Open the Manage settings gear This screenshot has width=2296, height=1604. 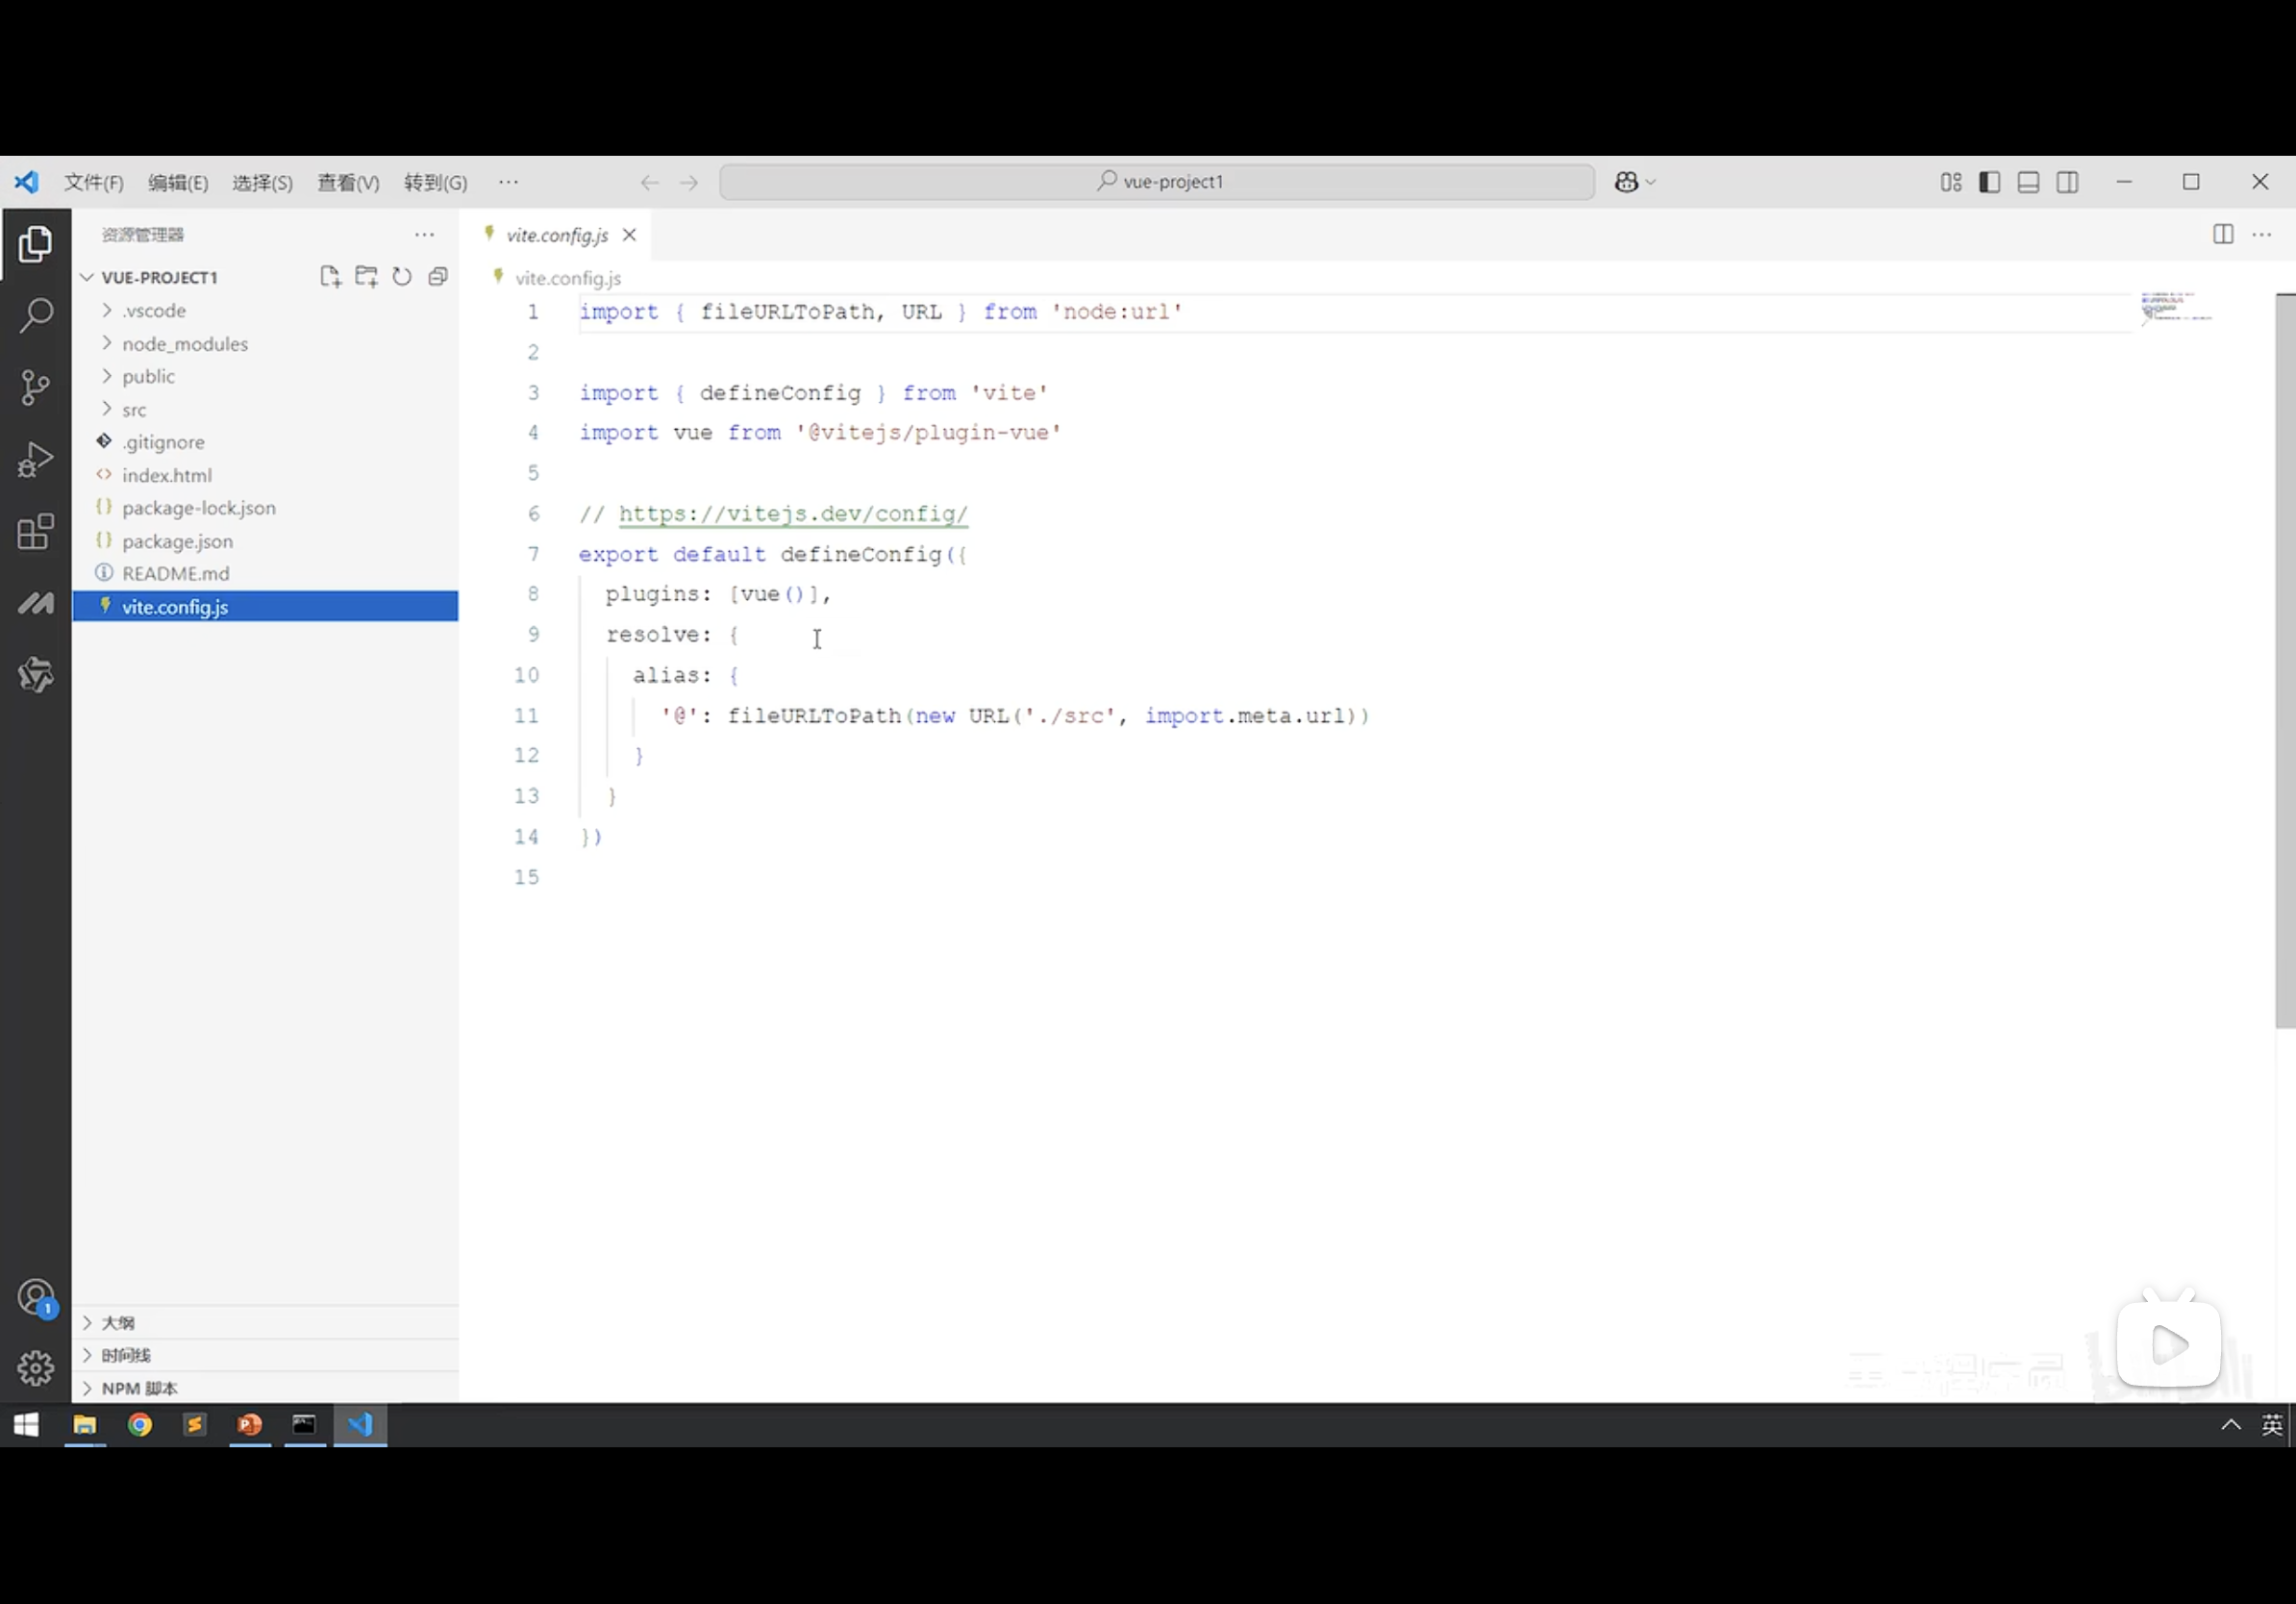(36, 1367)
